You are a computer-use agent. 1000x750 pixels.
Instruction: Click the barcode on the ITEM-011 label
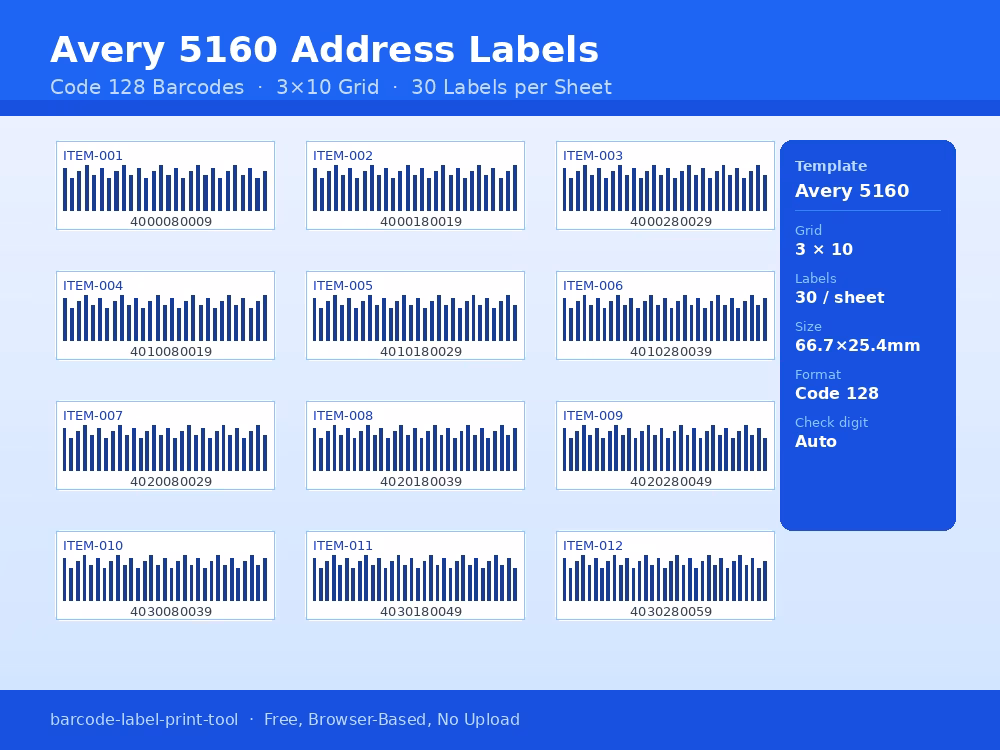(x=415, y=578)
